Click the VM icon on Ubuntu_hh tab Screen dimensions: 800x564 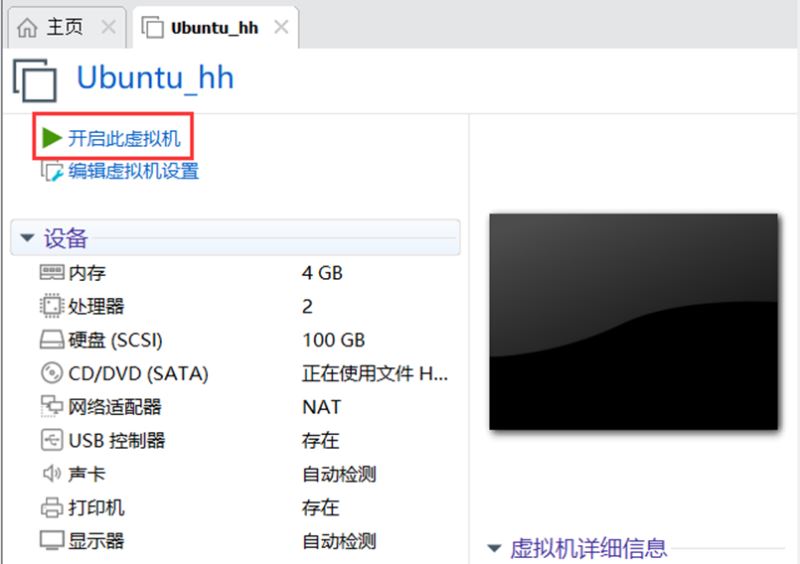[x=152, y=28]
